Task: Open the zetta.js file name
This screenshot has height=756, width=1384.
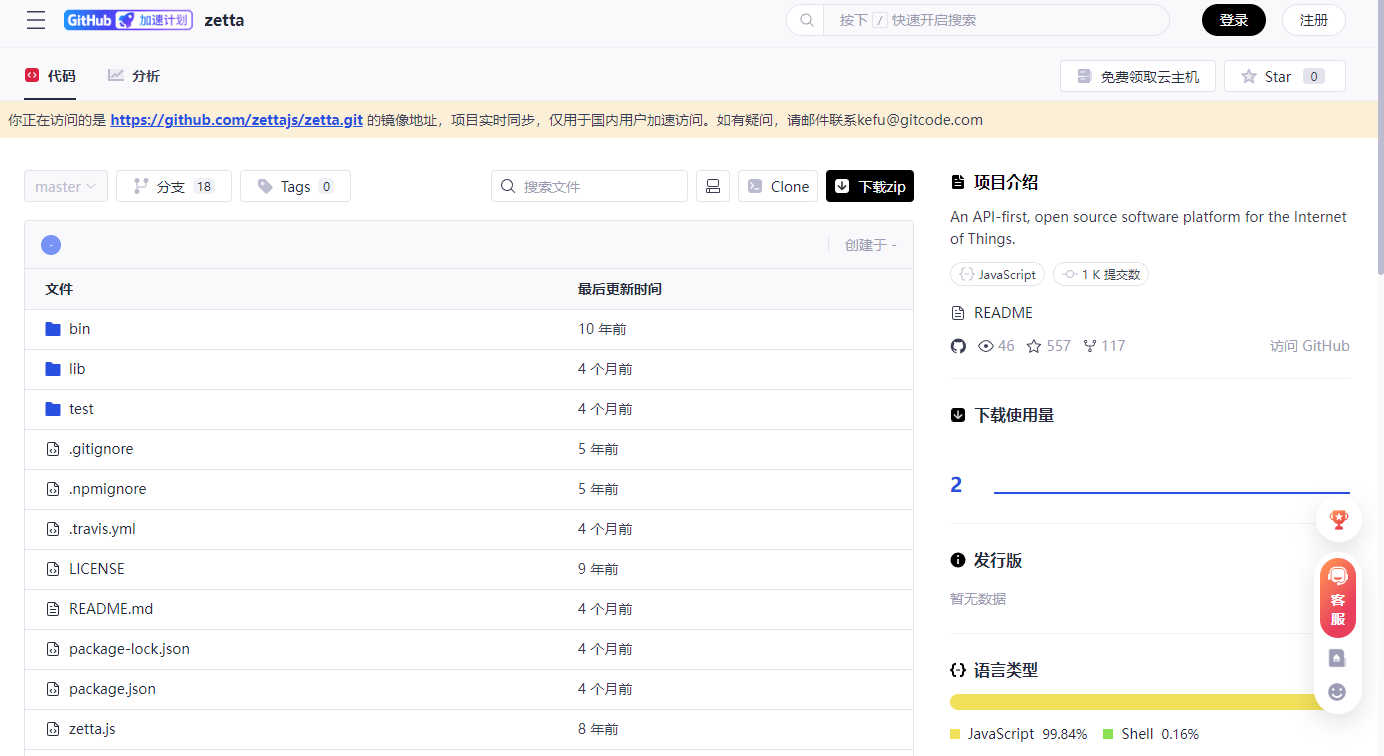Action: click(92, 729)
